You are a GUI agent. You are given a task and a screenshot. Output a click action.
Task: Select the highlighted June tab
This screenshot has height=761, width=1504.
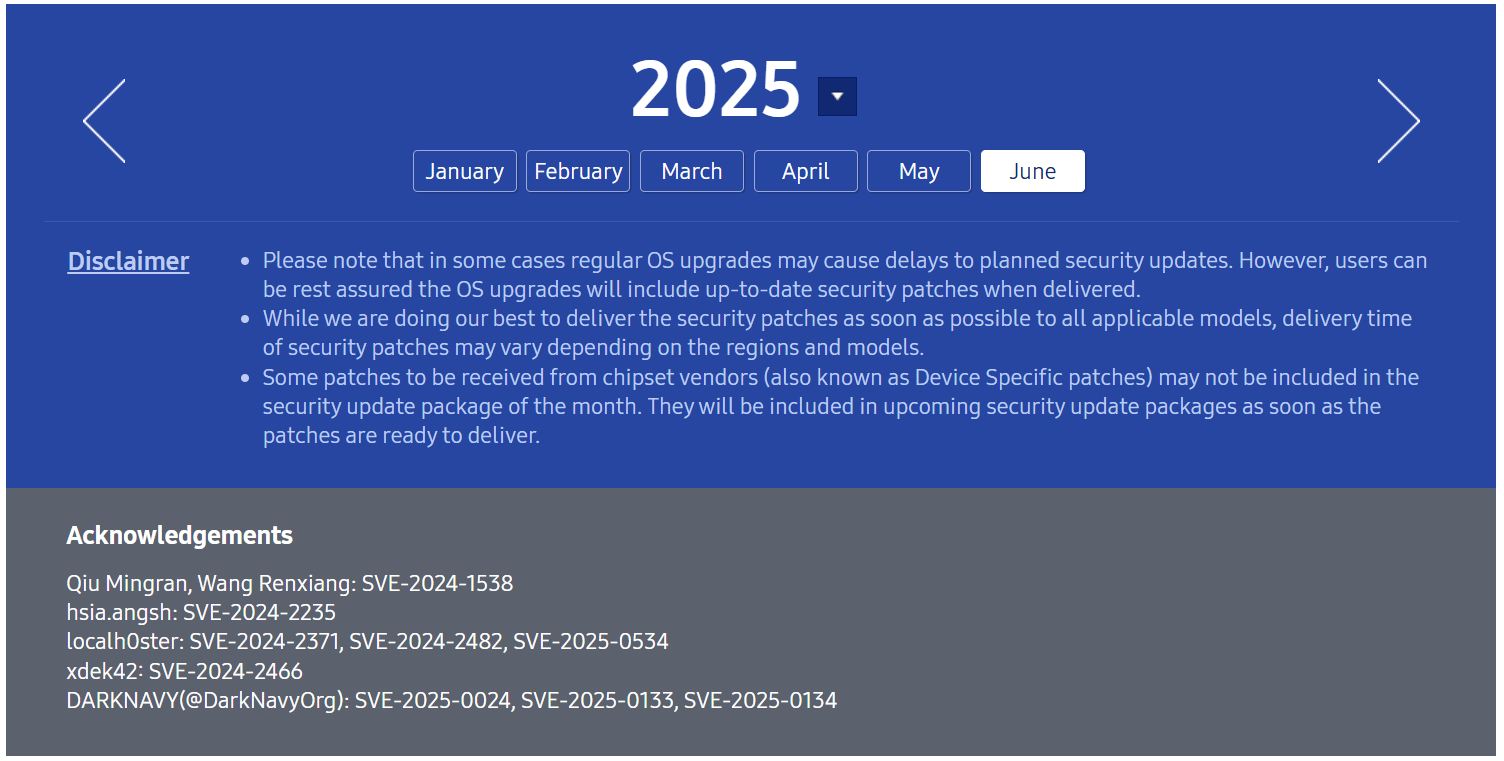[x=1033, y=171]
